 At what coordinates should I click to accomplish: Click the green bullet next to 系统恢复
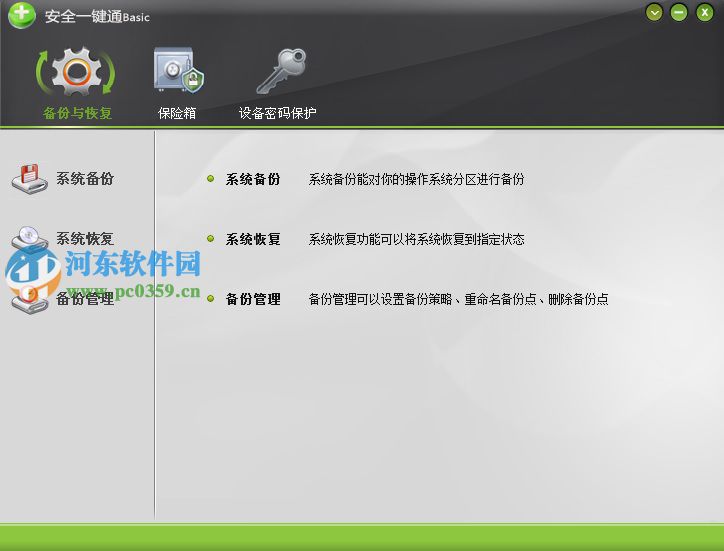coord(211,238)
